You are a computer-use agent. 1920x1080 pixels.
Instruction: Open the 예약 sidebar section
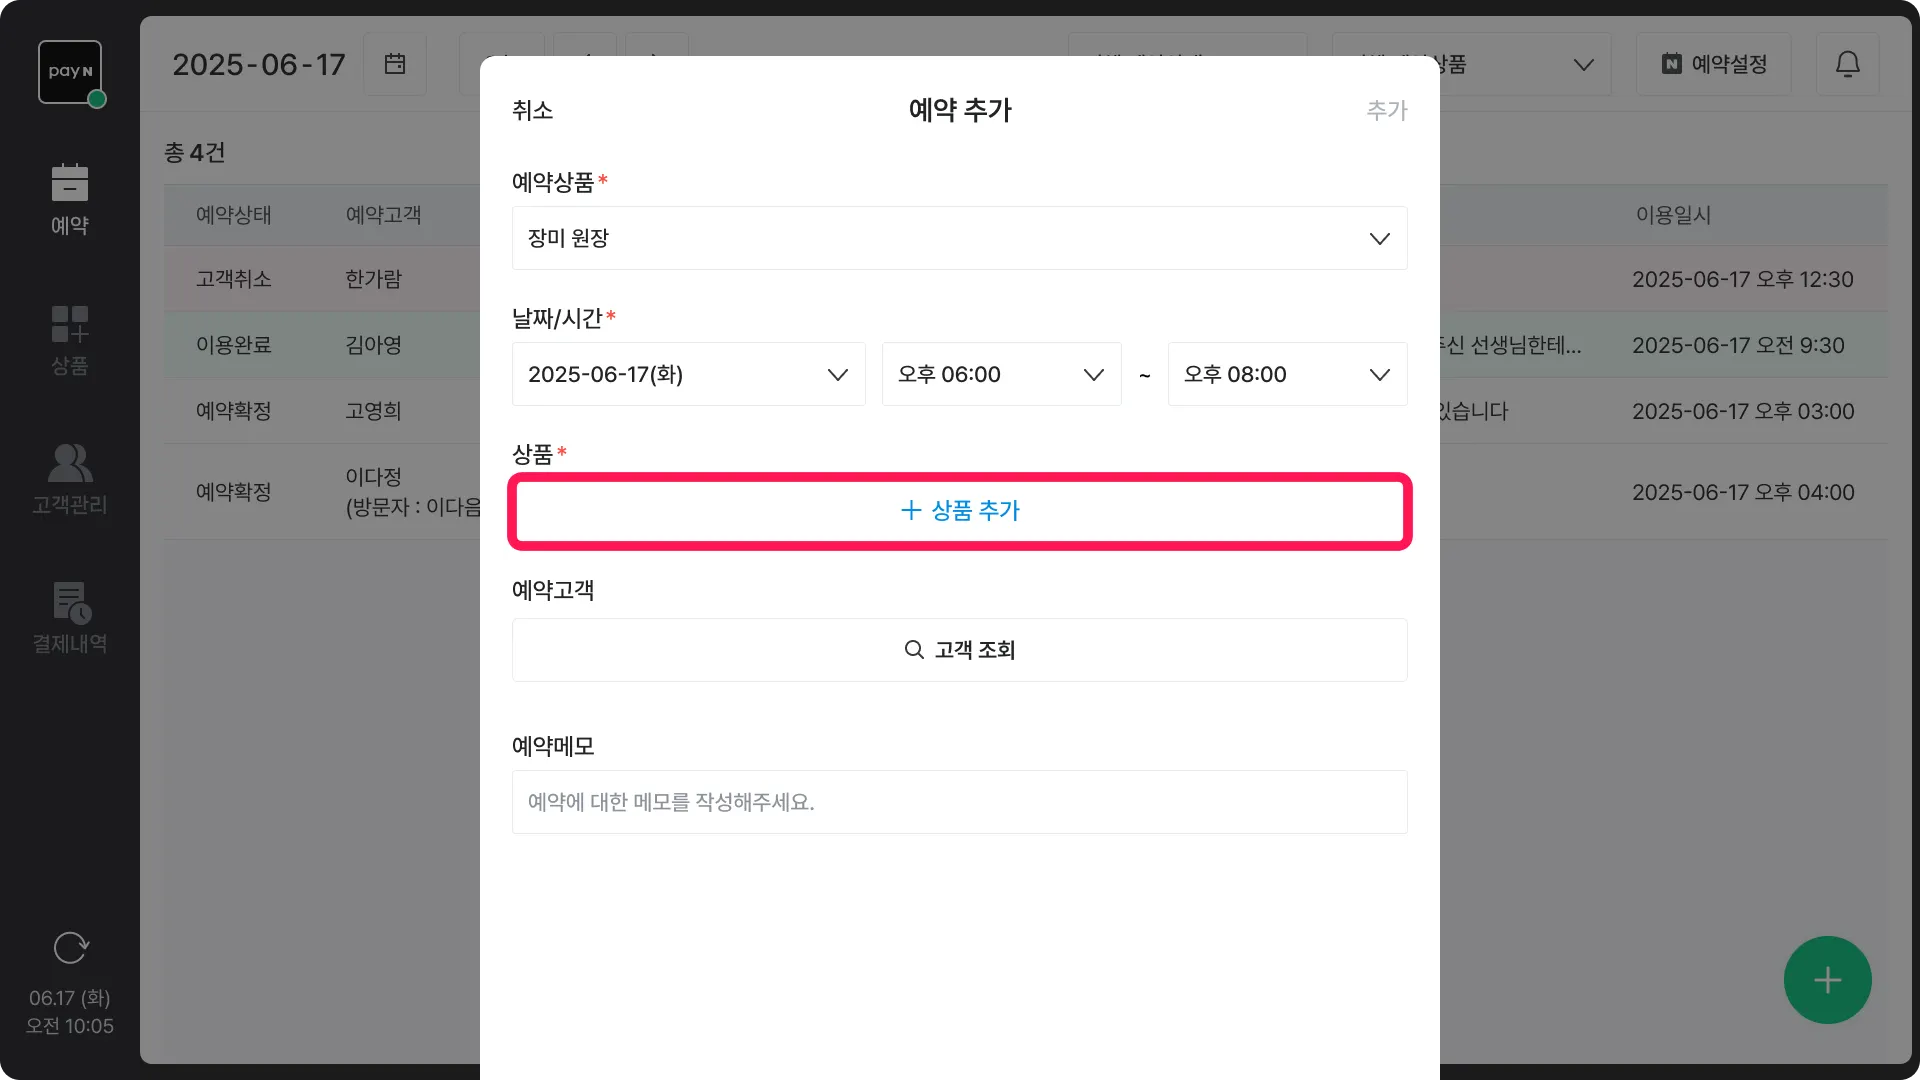click(70, 200)
